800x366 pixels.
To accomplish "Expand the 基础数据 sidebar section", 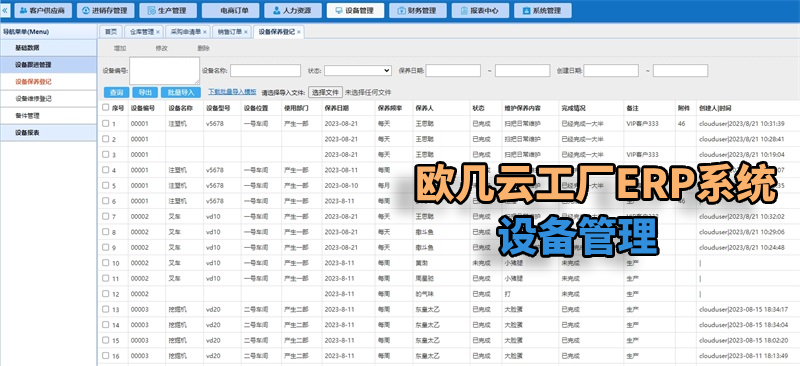I will pos(48,48).
